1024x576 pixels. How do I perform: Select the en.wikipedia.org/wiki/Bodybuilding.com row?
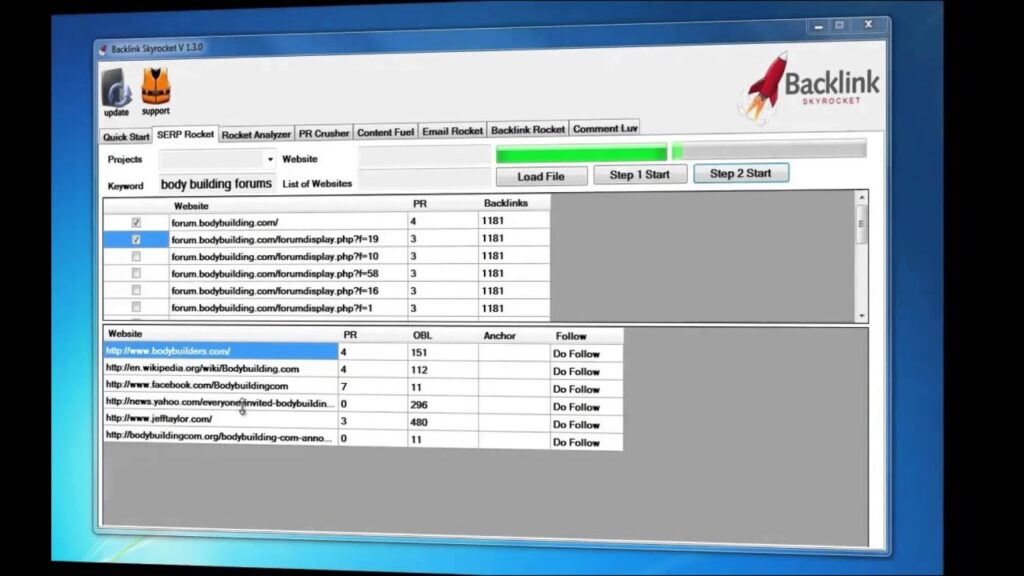363,370
